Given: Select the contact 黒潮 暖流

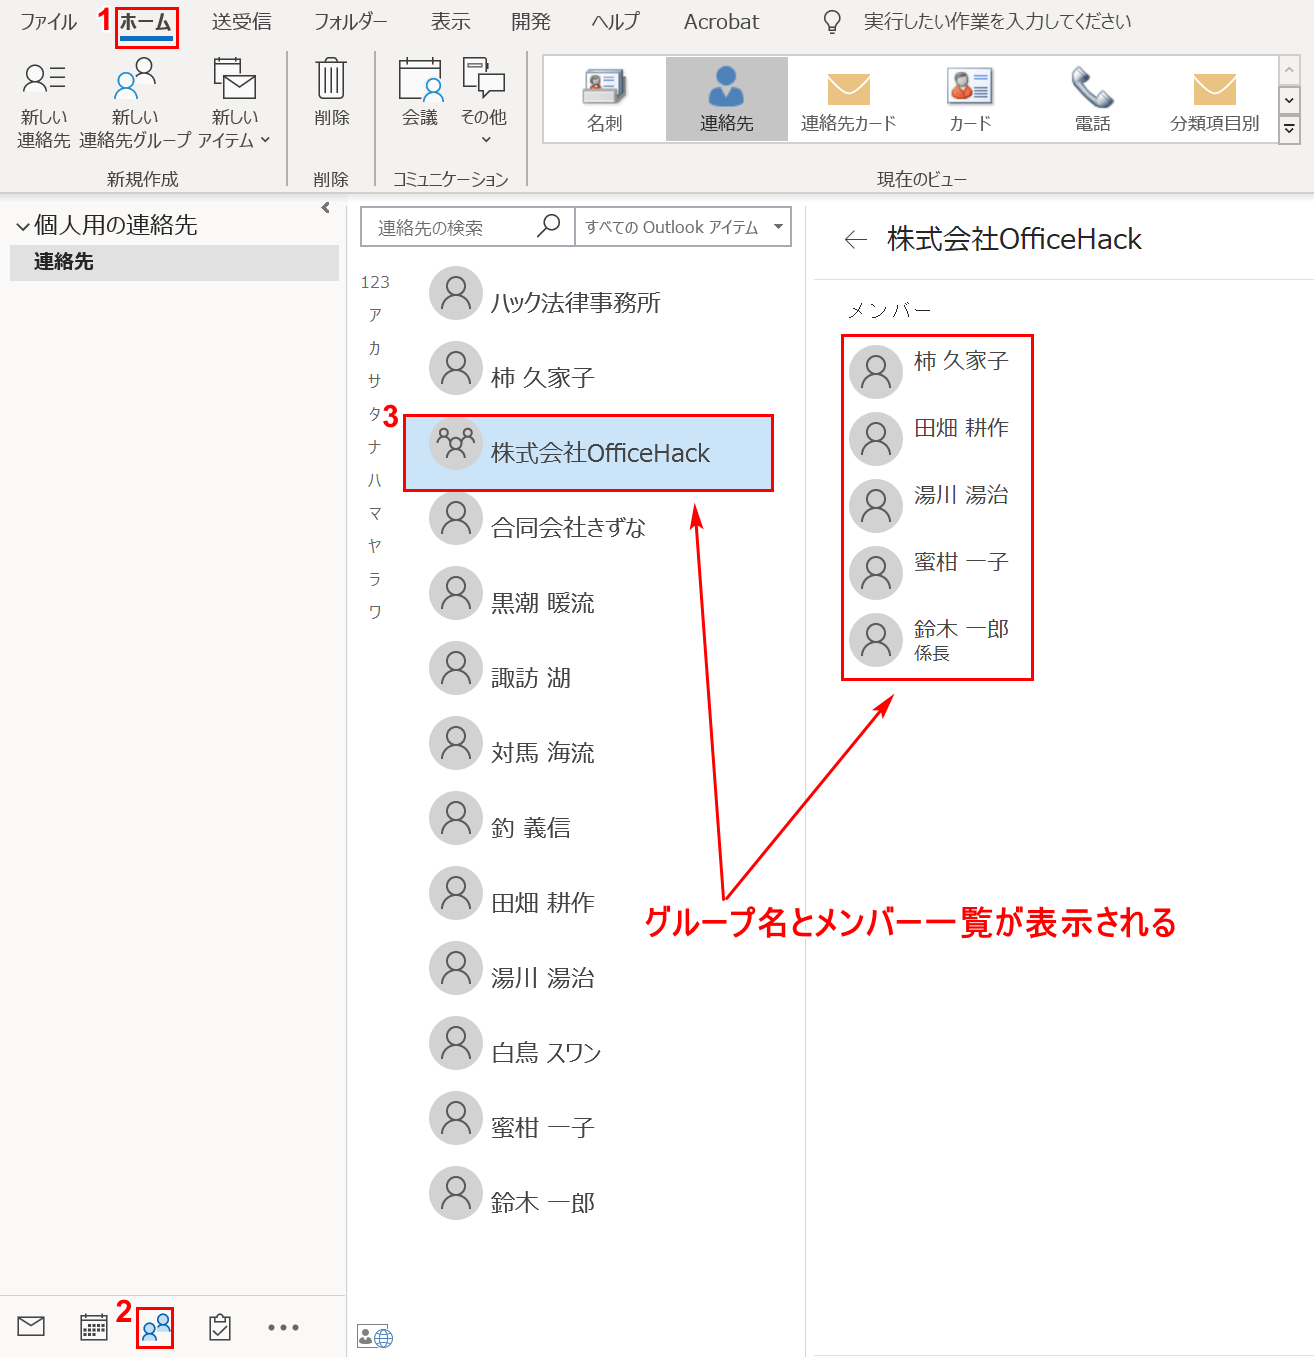Looking at the screenshot, I should 542,603.
